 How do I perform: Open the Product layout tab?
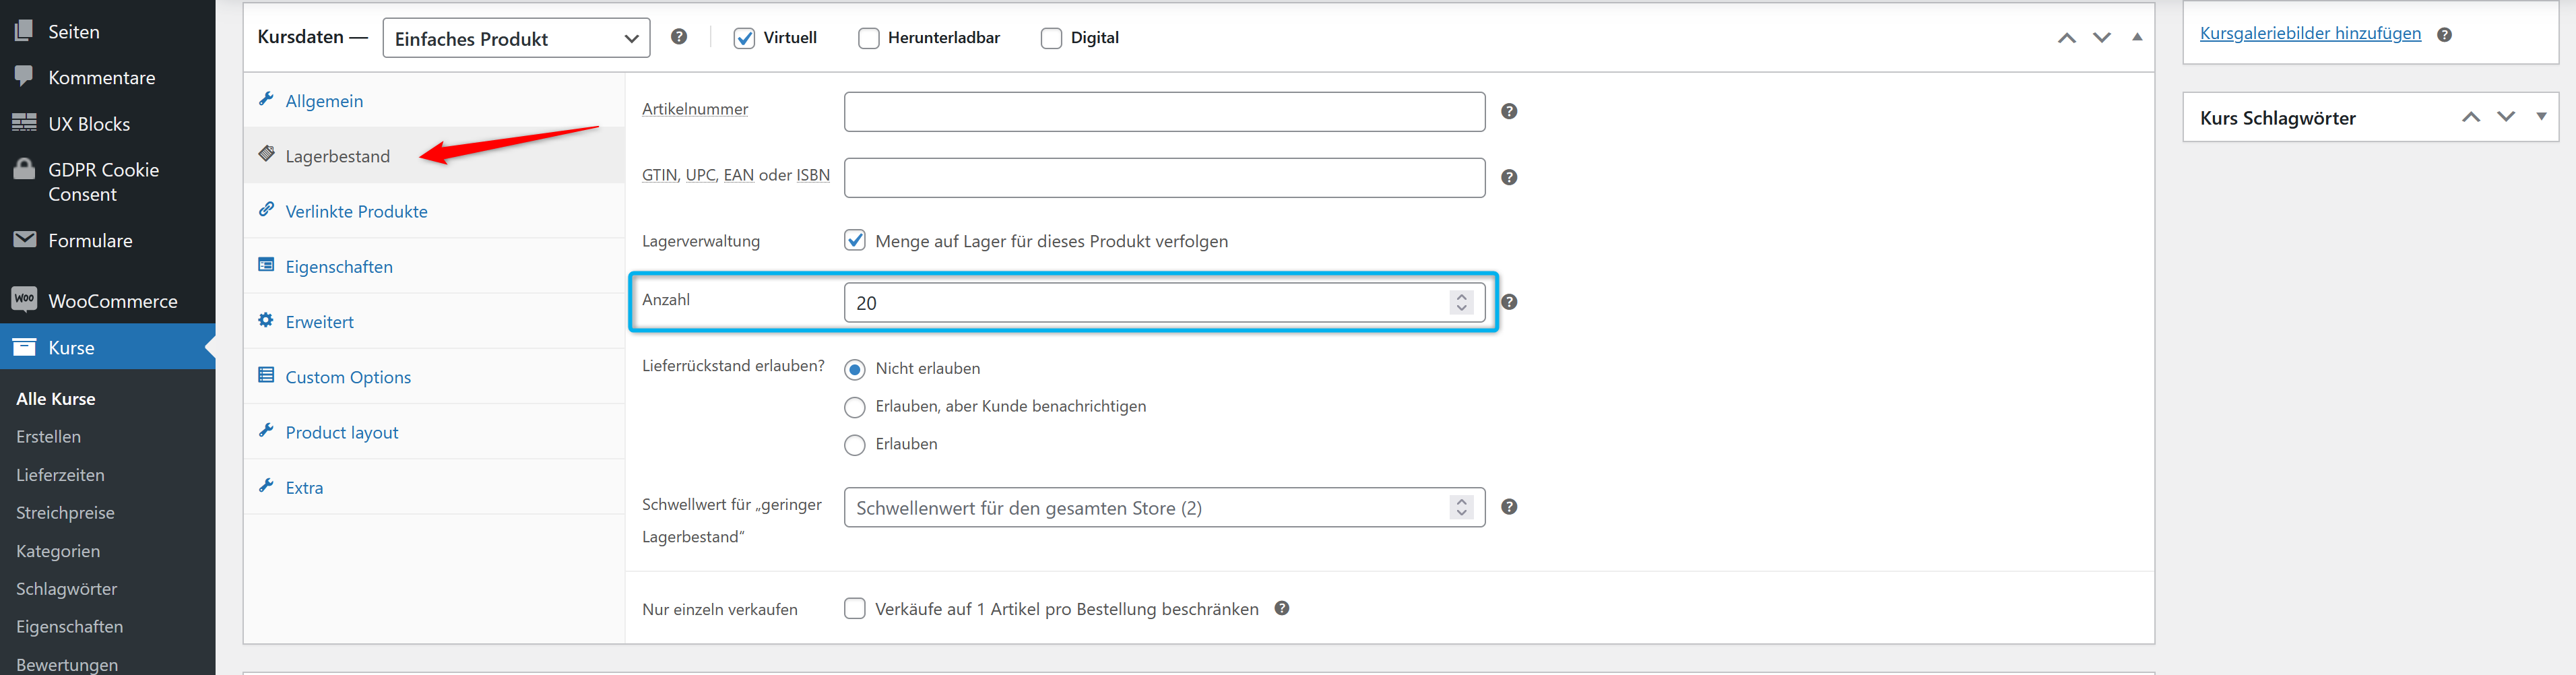tap(434, 431)
